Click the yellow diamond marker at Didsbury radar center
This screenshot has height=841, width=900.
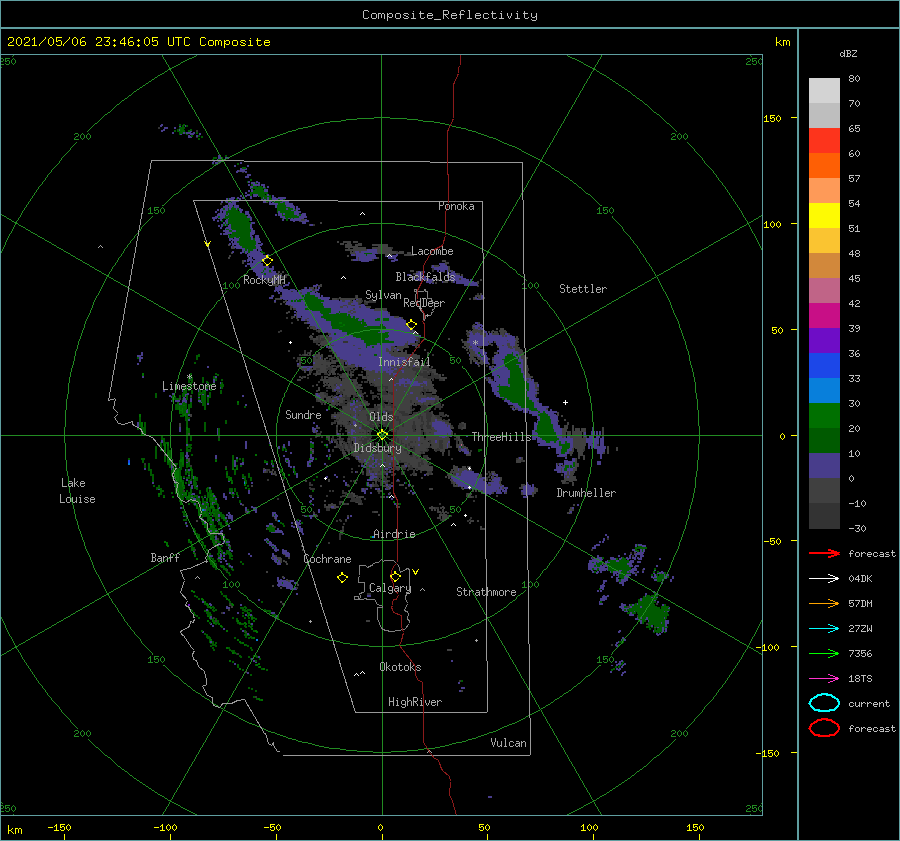tap(382, 435)
